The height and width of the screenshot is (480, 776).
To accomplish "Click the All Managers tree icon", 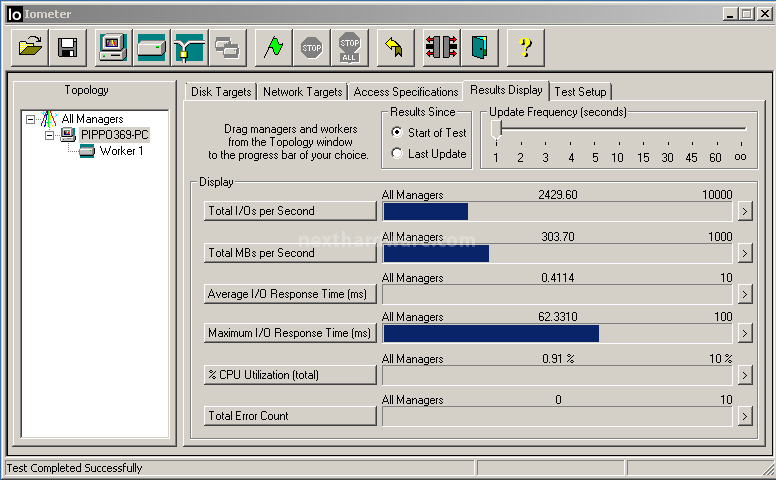I will (x=49, y=119).
